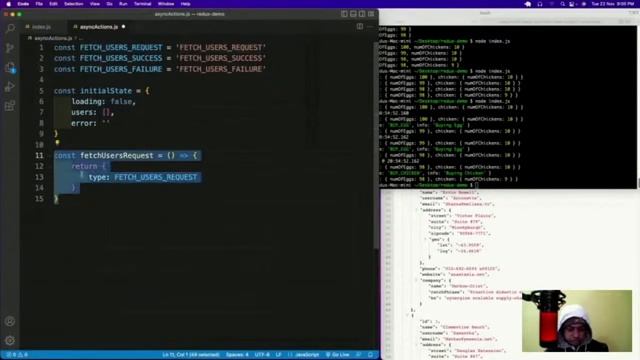Click the split editor right icon
The height and width of the screenshot is (360, 640).
pos(360,27)
